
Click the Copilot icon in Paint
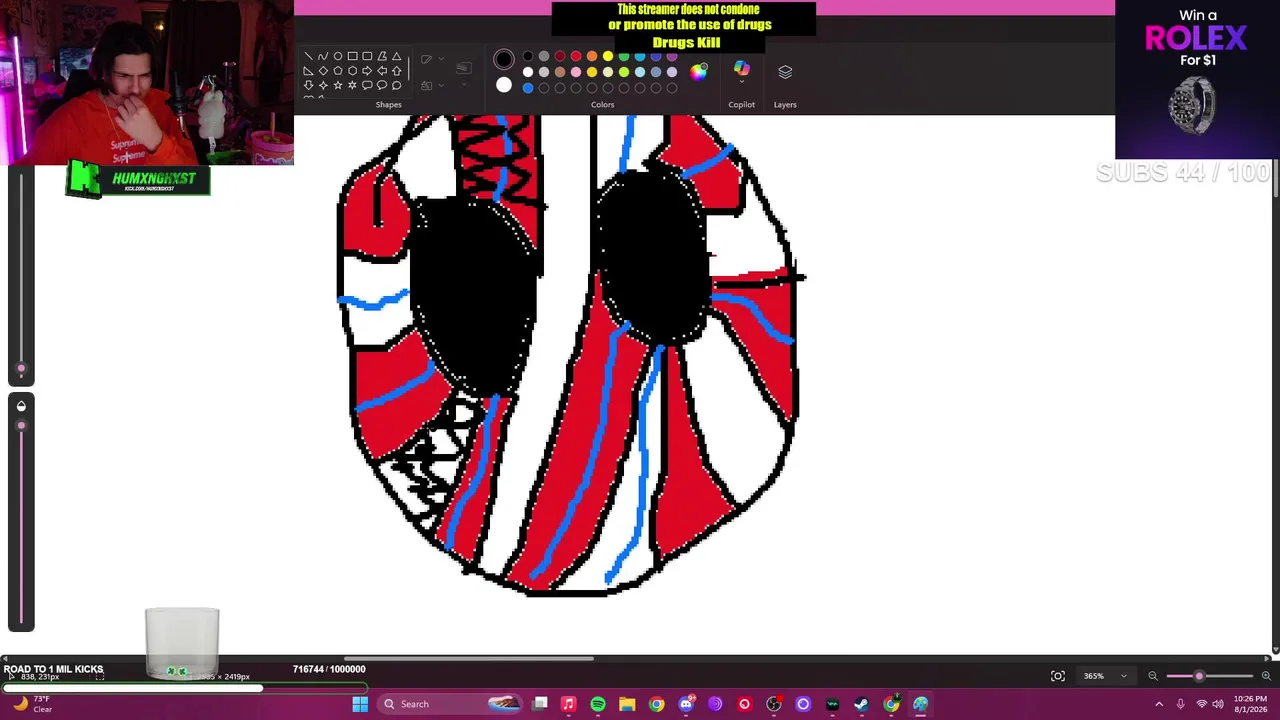[x=741, y=69]
